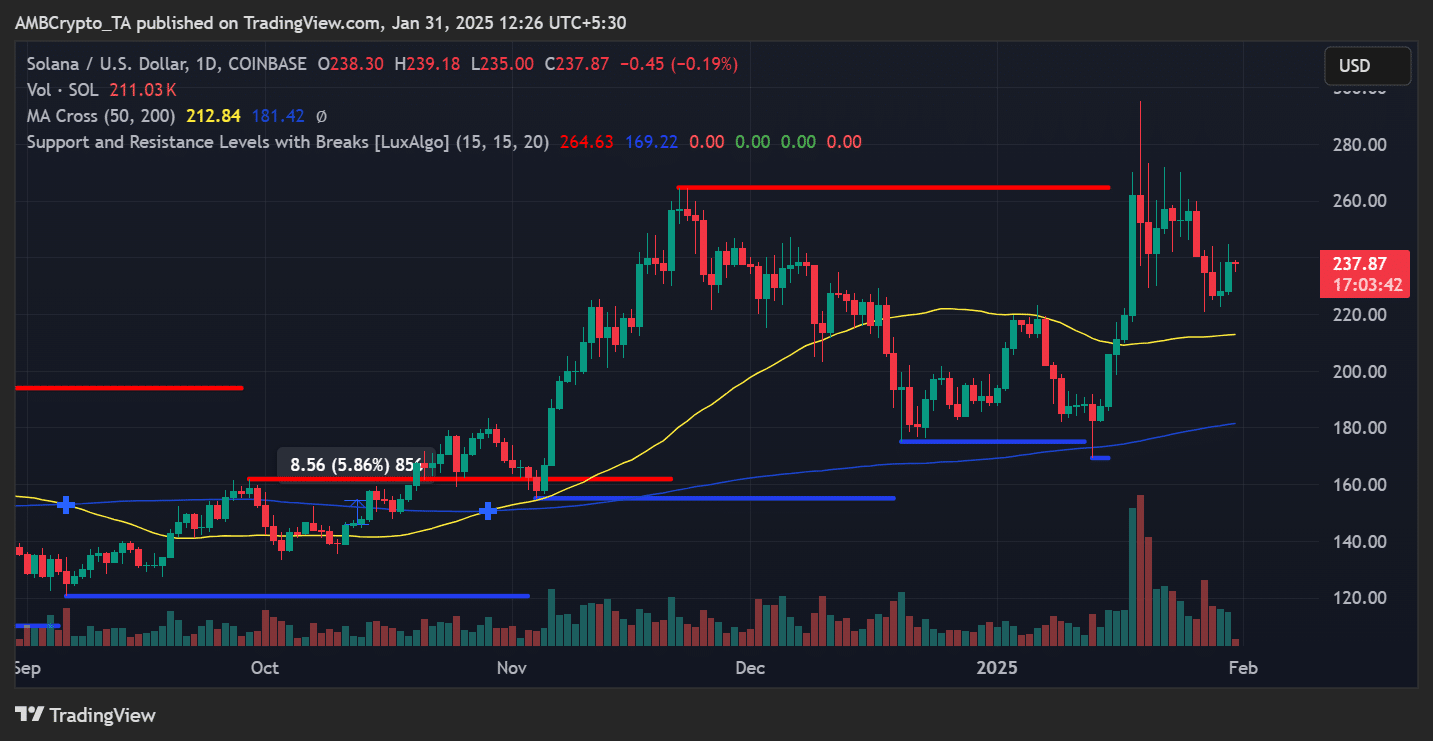This screenshot has height=741, width=1433.
Task: Click the Oct label on time axis
Action: (x=264, y=668)
